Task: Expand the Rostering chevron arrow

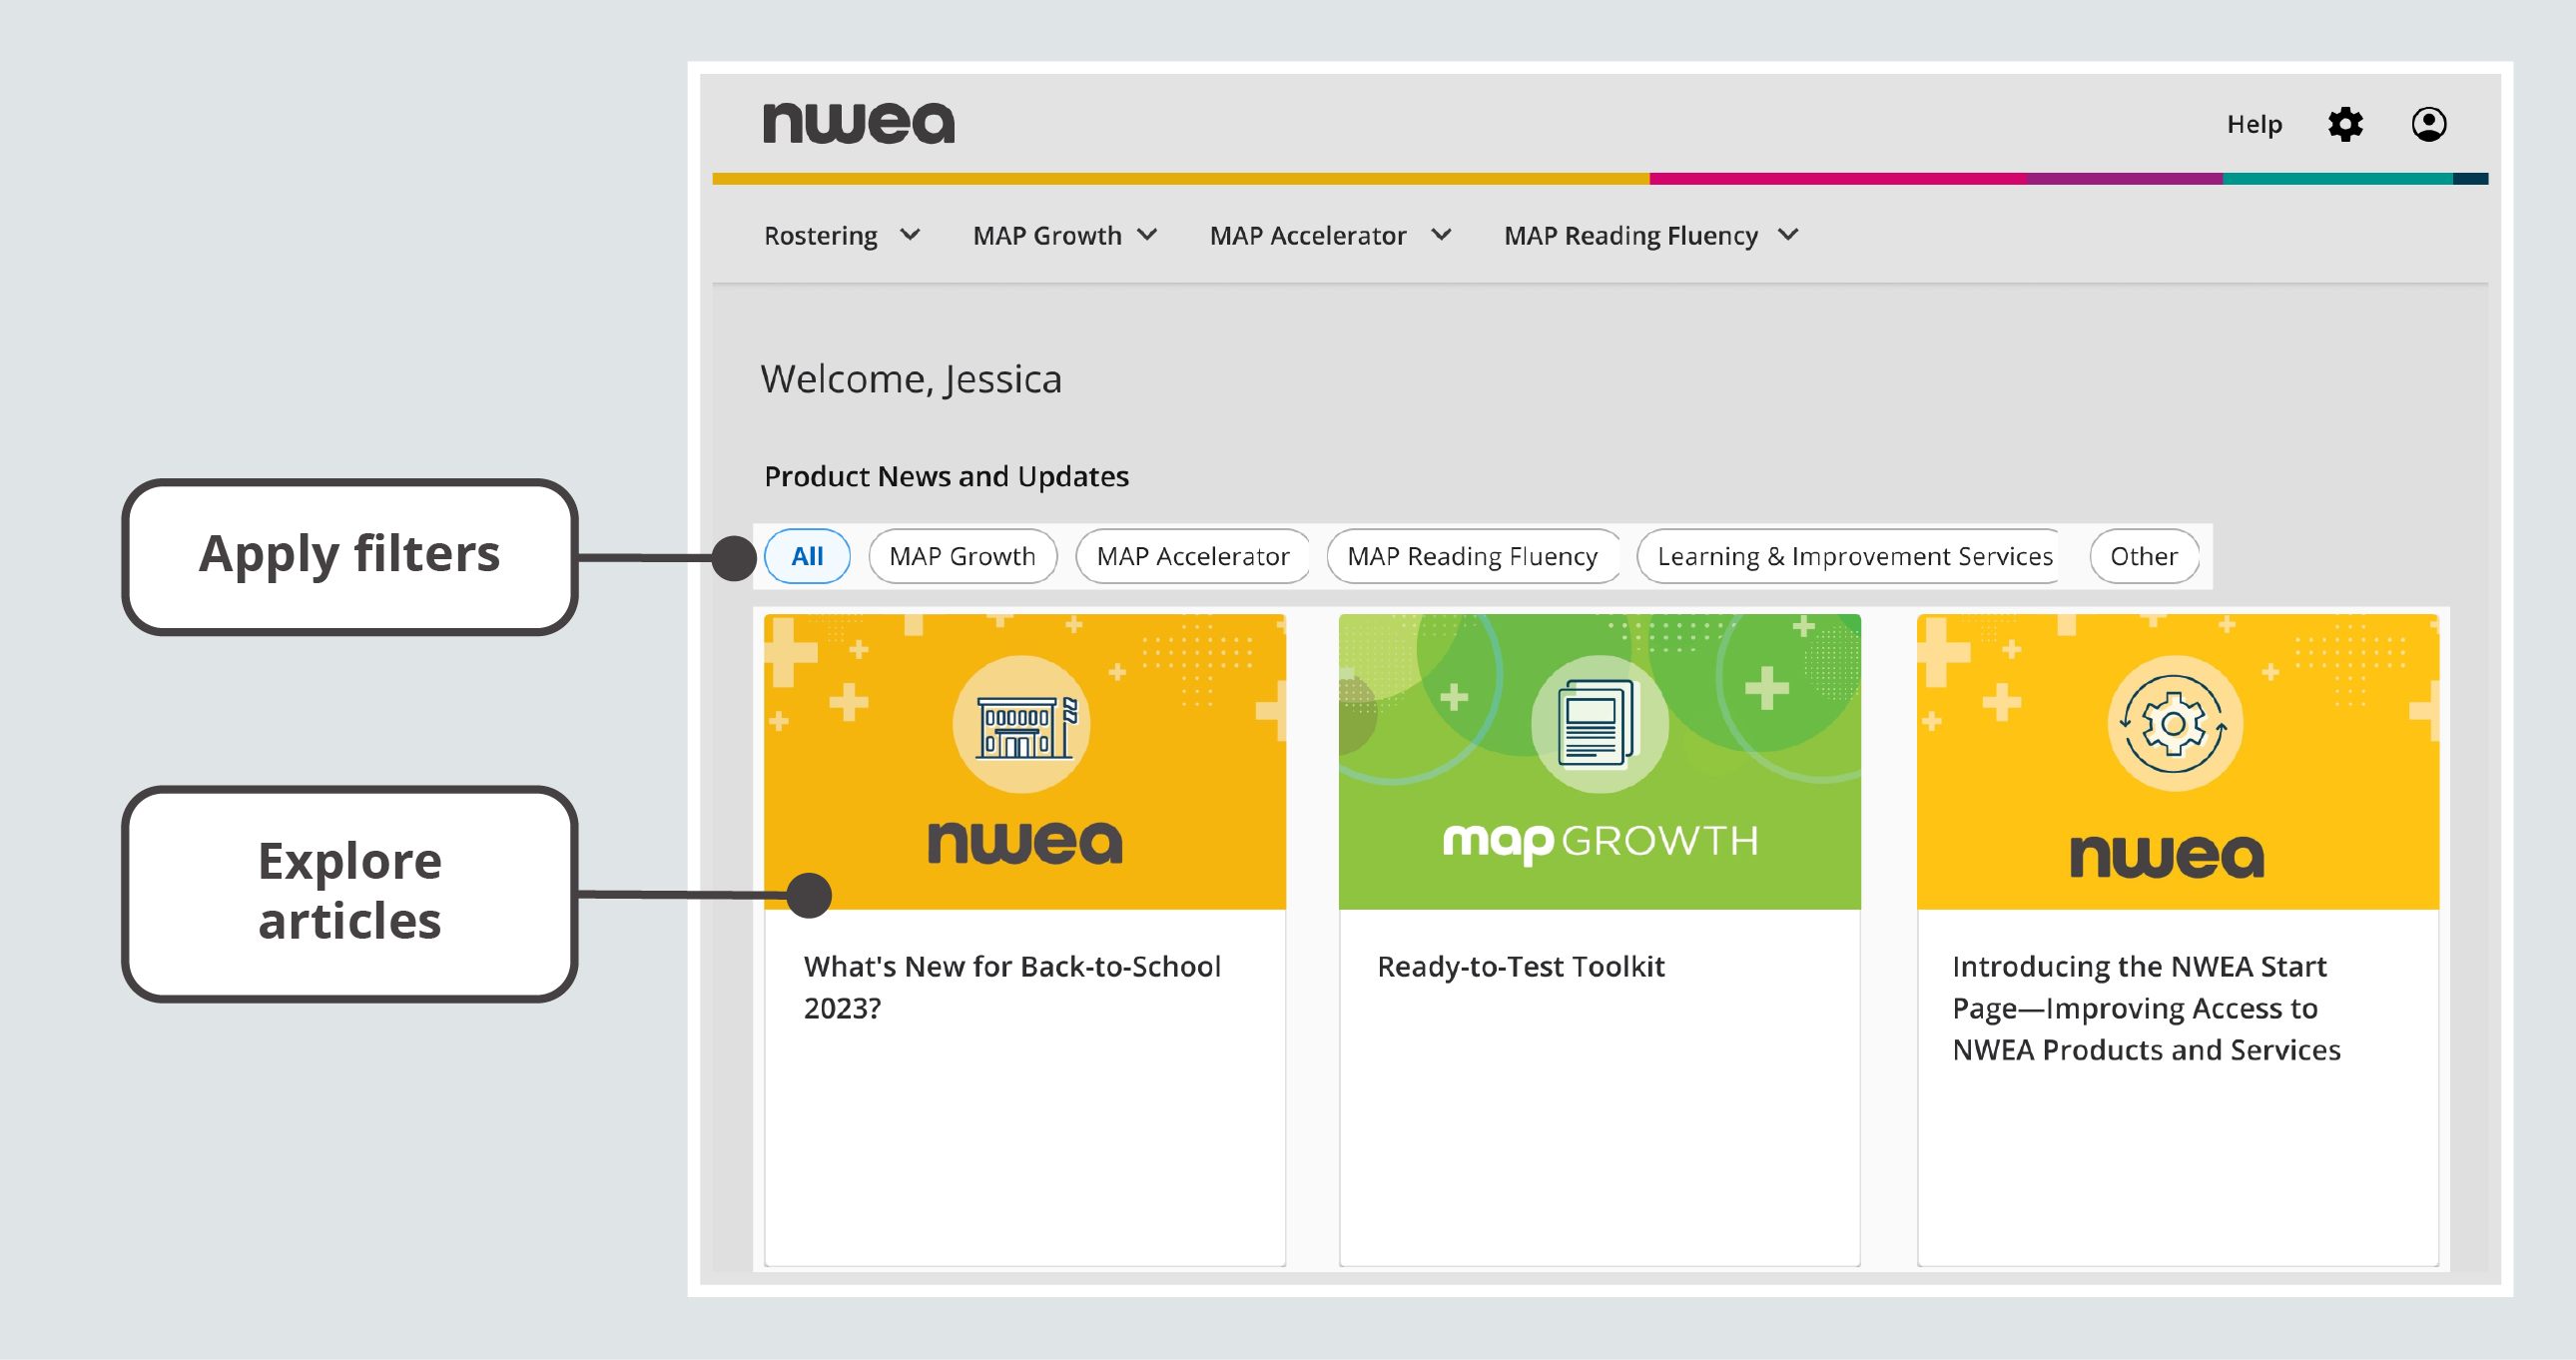Action: [x=909, y=235]
